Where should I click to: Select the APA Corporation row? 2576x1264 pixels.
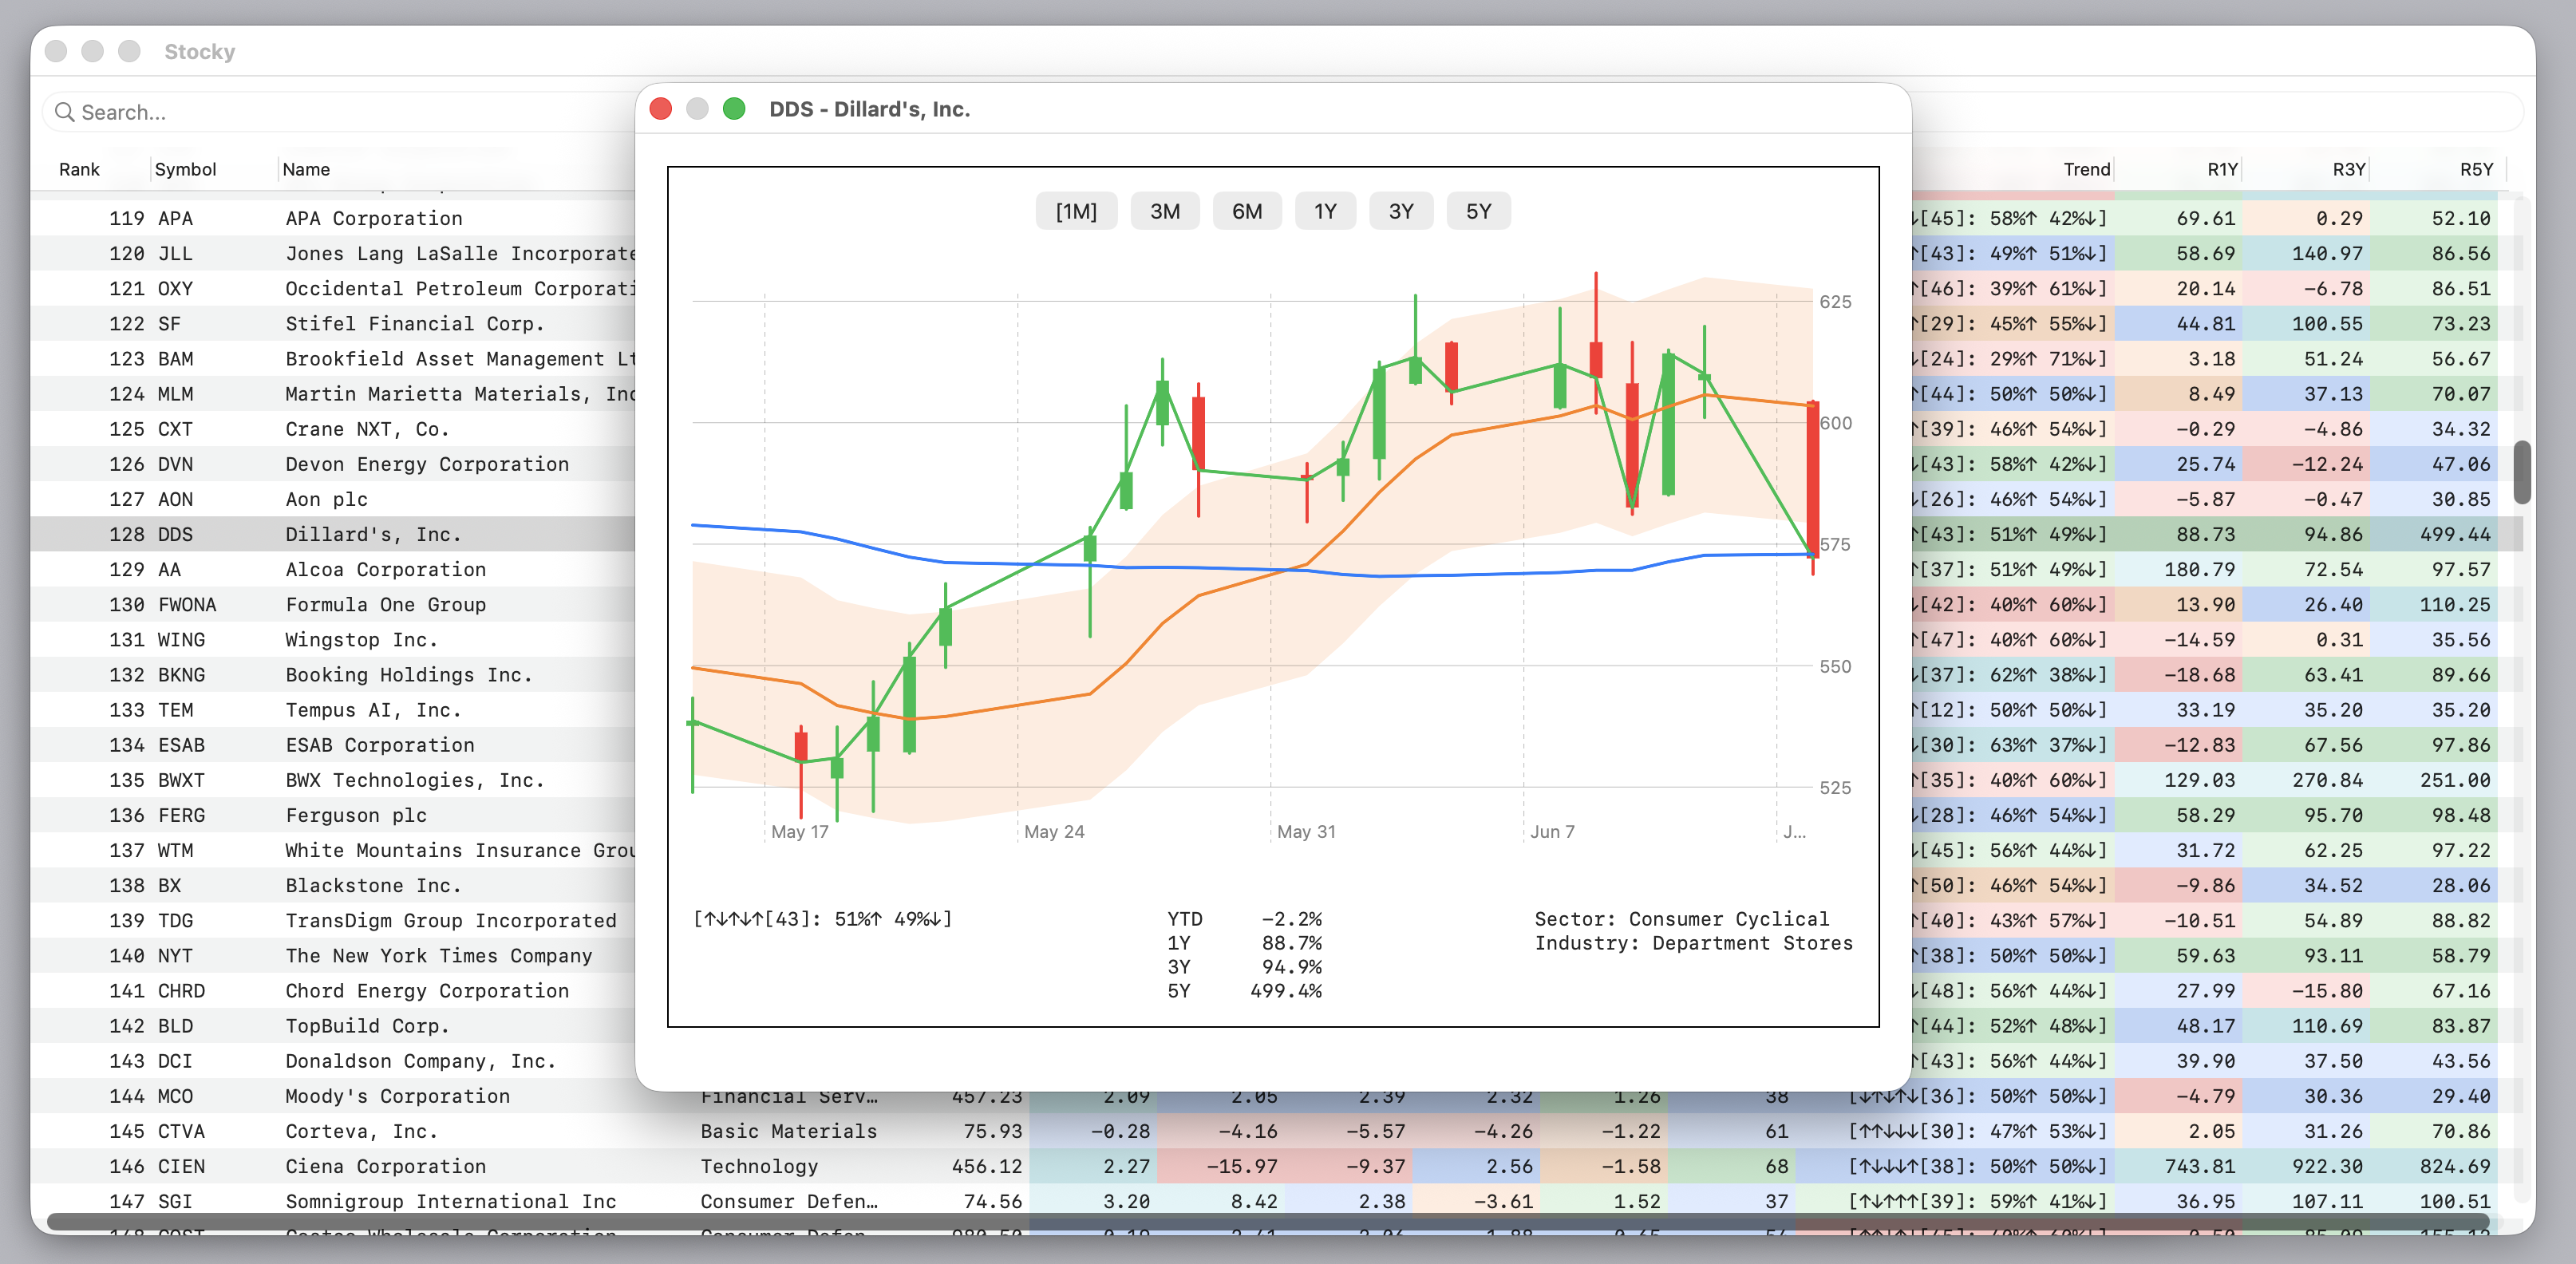[332, 218]
